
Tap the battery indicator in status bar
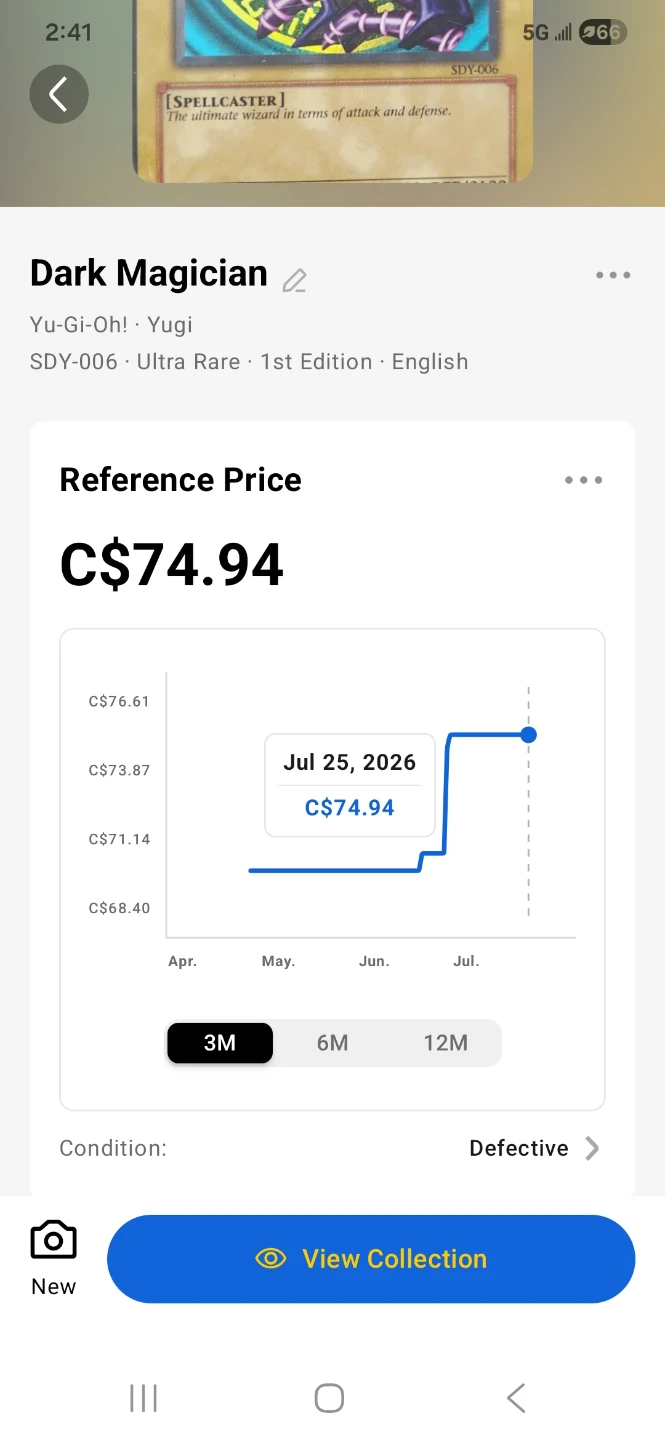(602, 33)
